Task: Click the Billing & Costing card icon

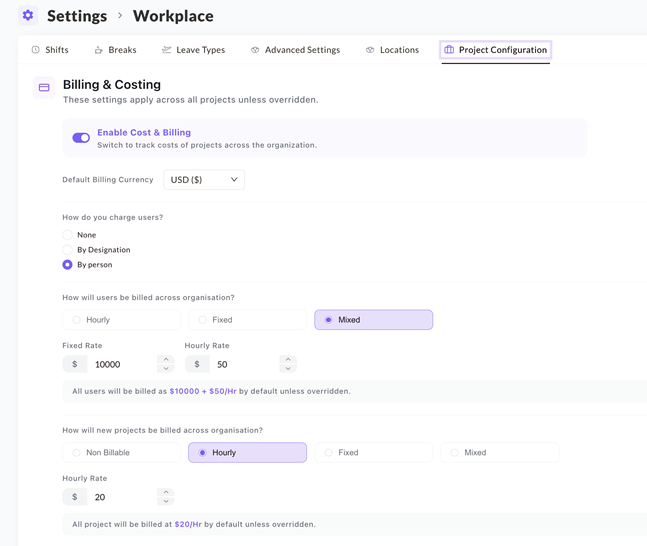Action: [x=44, y=87]
